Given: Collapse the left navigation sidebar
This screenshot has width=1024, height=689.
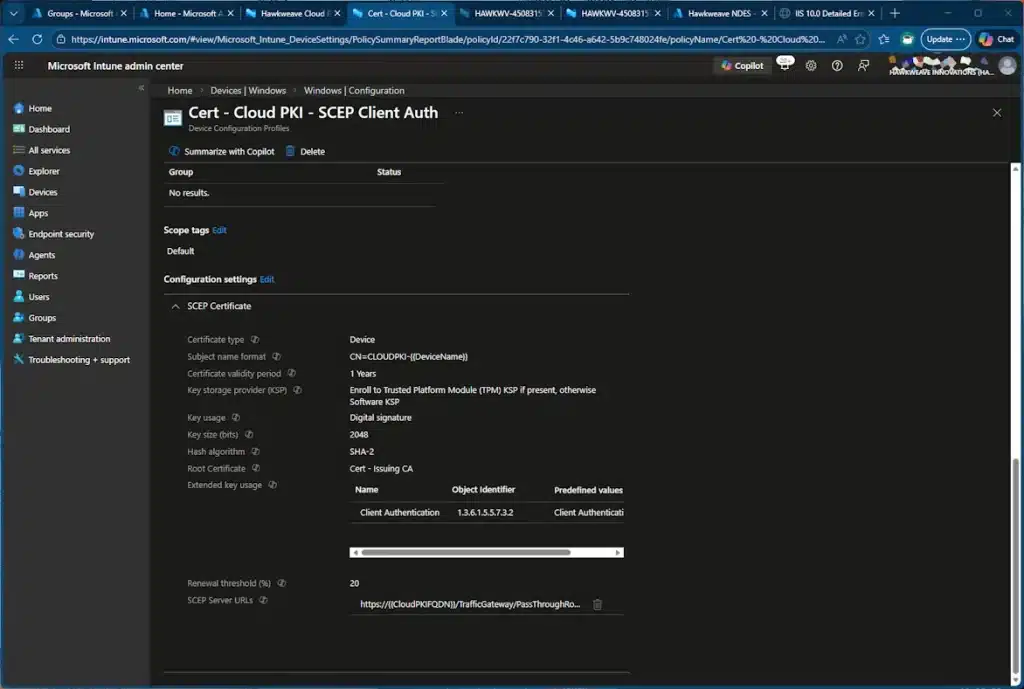Looking at the screenshot, I should (x=141, y=89).
